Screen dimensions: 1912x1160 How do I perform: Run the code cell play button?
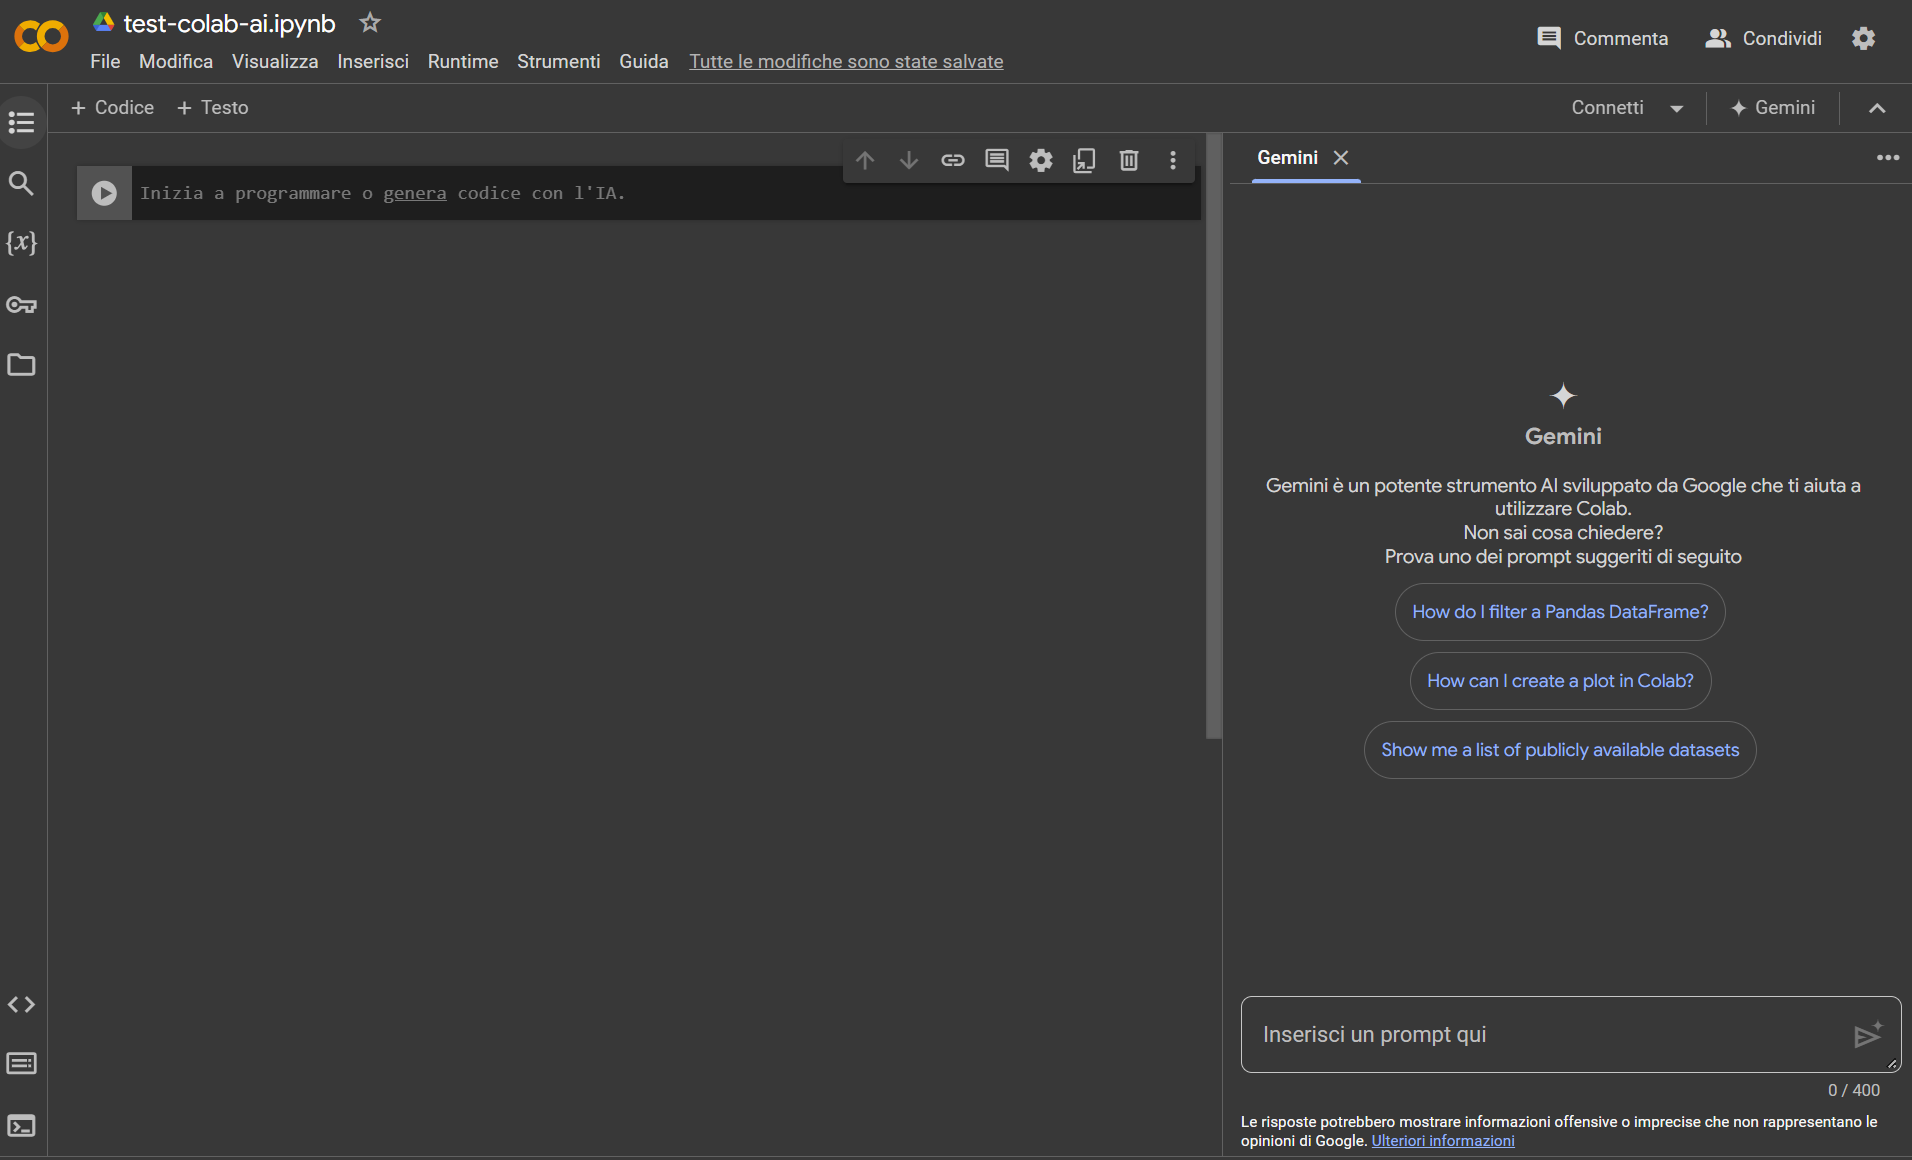pos(104,193)
